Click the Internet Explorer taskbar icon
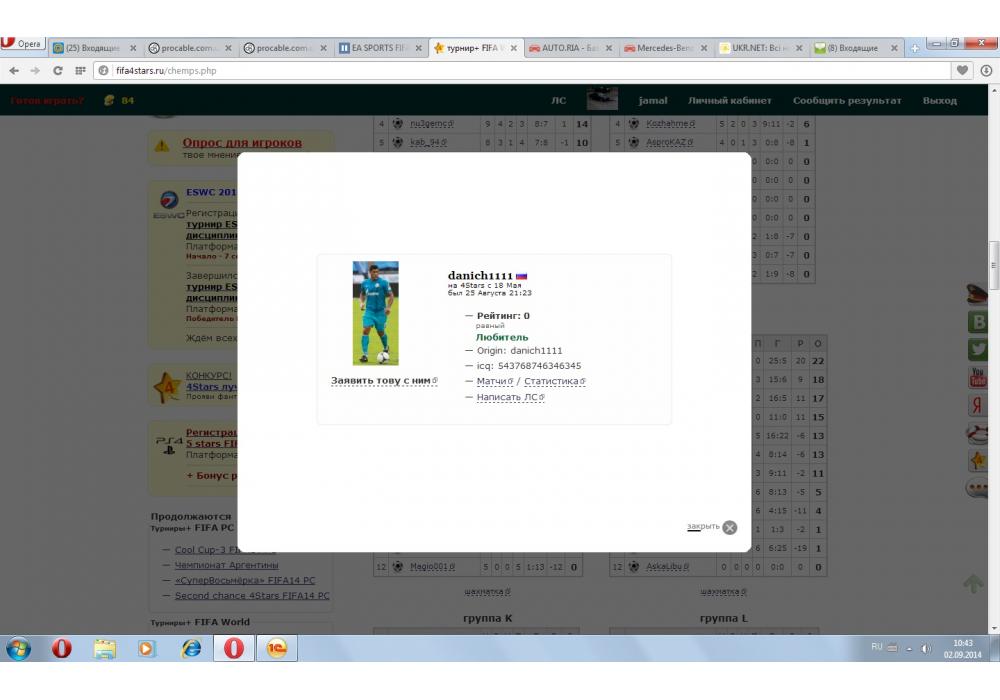The image size is (1000, 700). tap(191, 648)
